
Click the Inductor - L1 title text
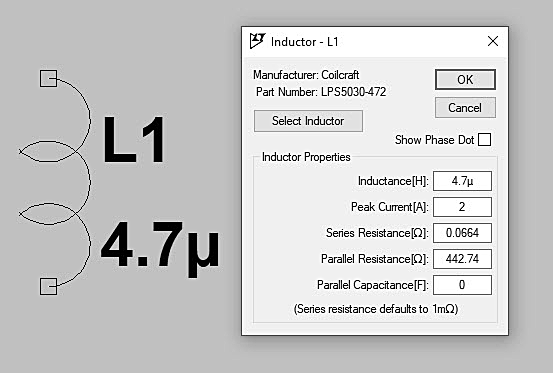pos(304,42)
